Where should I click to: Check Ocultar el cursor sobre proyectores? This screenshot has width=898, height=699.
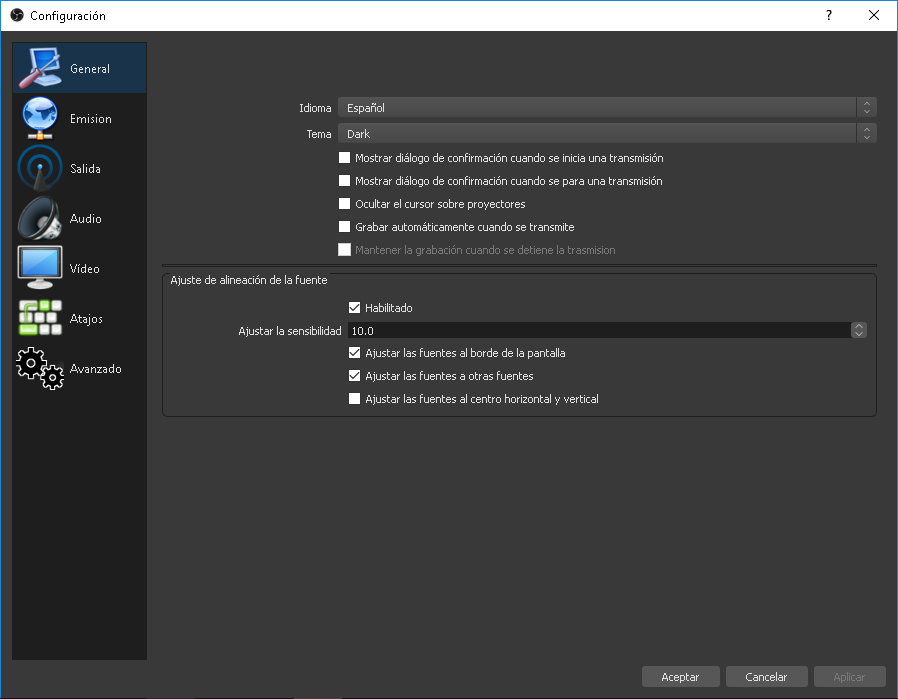click(344, 203)
